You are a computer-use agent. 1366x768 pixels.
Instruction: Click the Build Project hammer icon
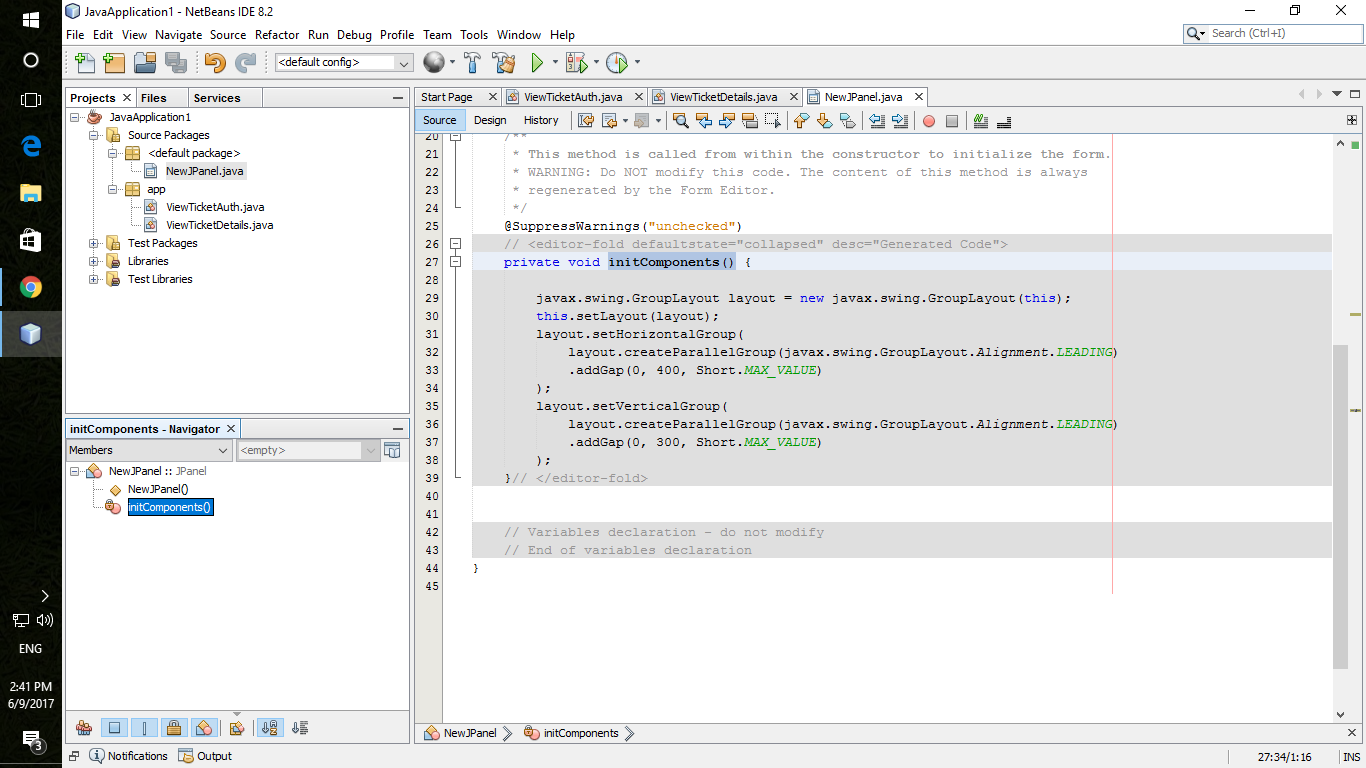click(473, 63)
